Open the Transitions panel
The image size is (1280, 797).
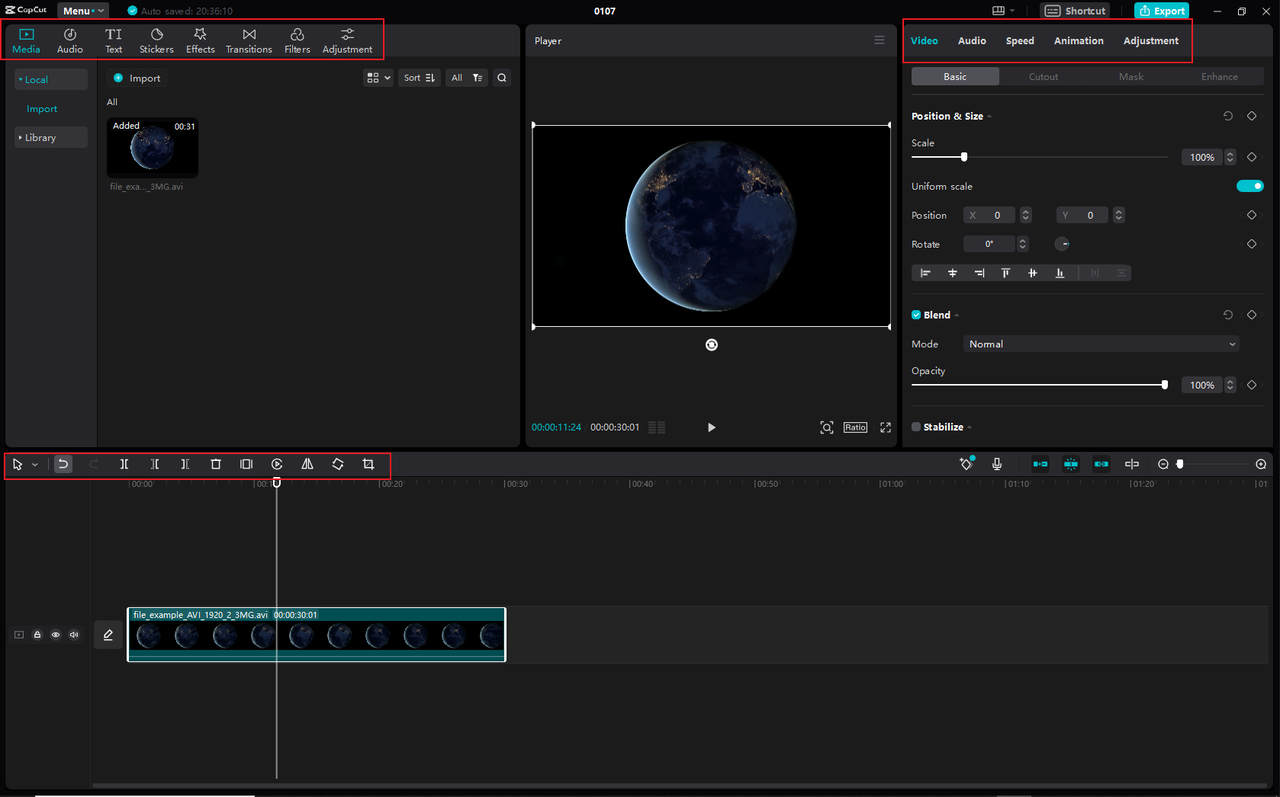tap(248, 39)
